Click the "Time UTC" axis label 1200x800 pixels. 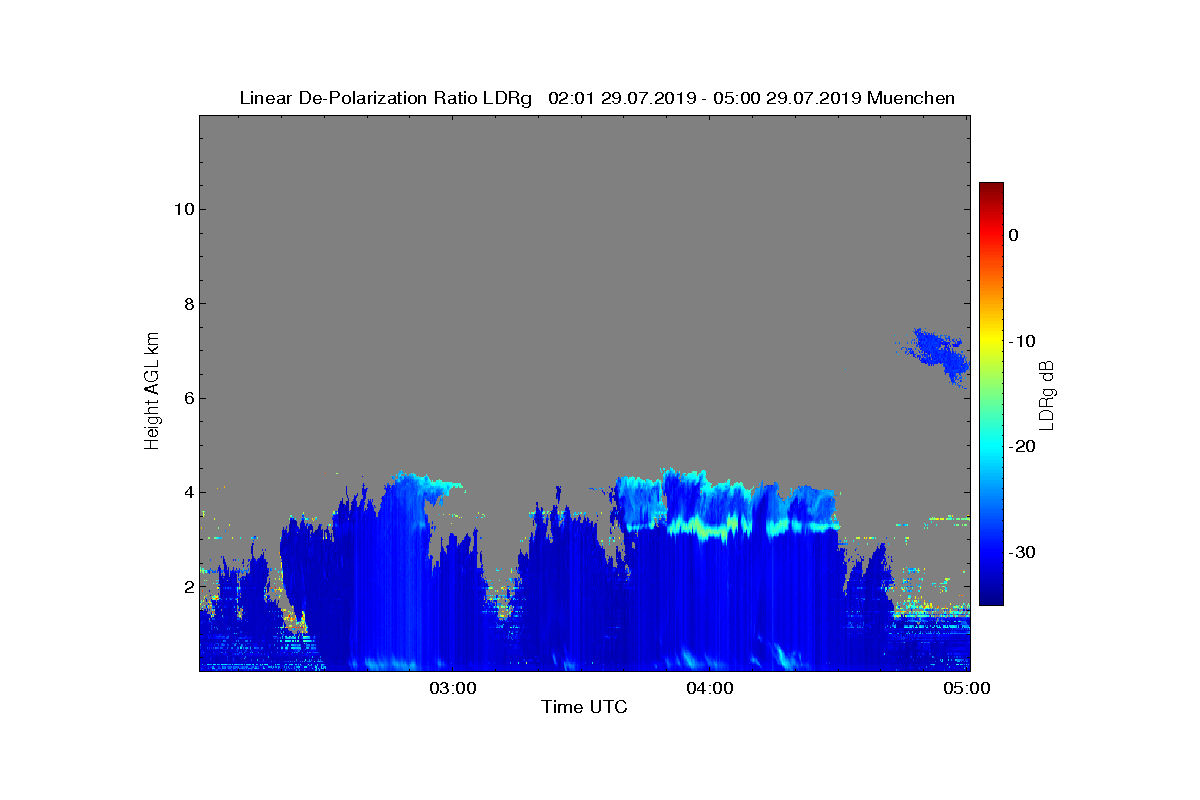coord(584,707)
